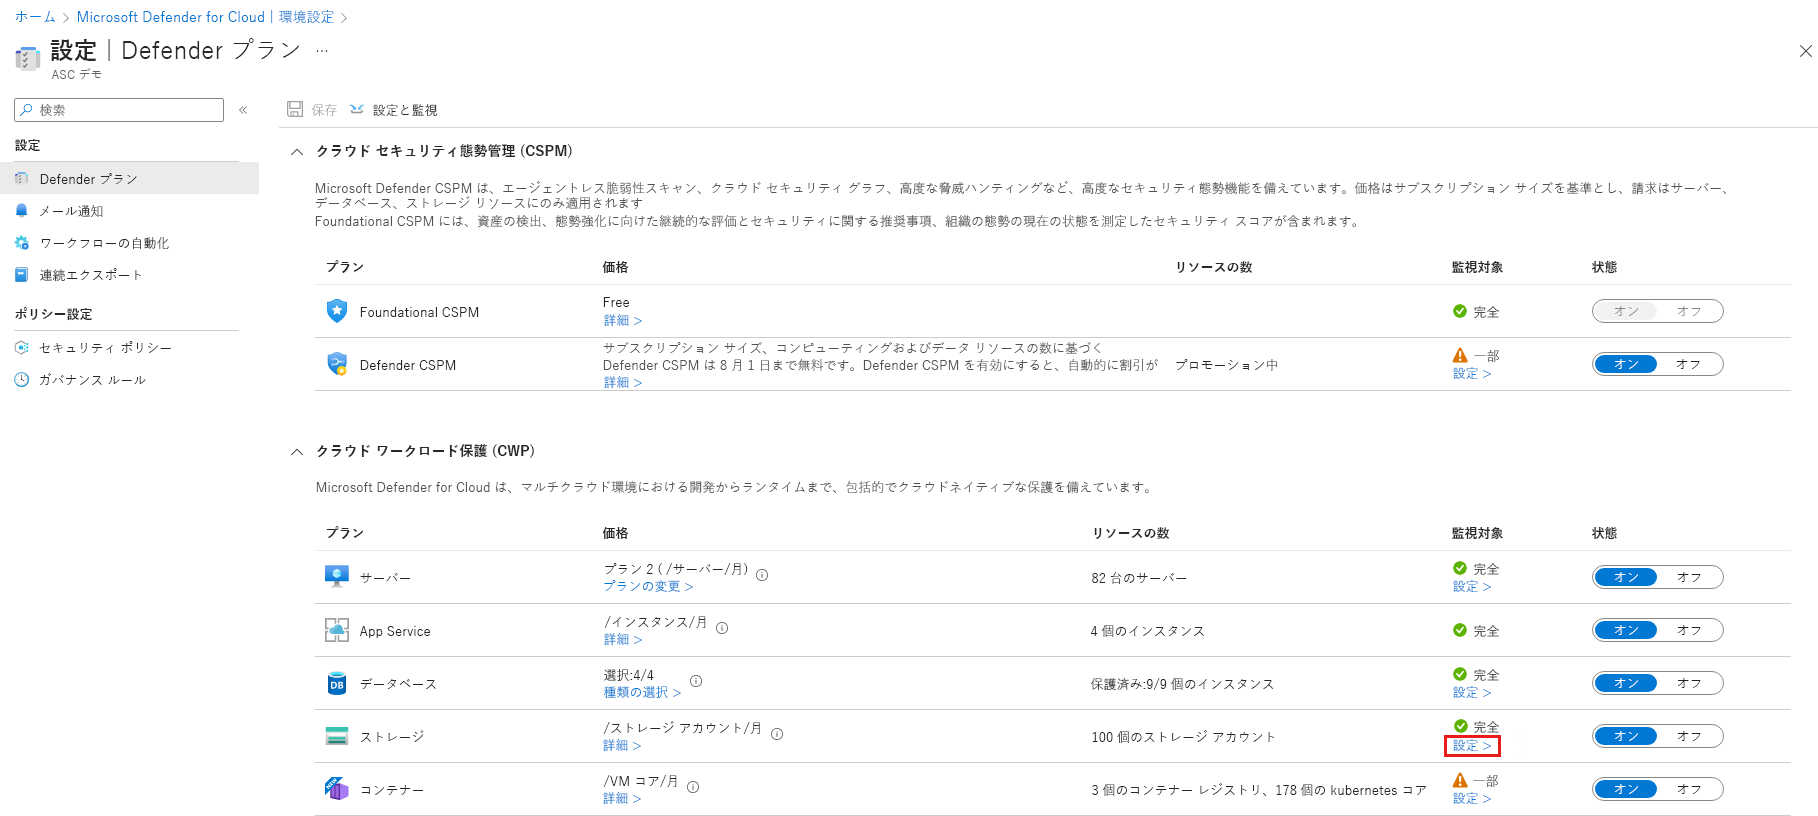The image size is (1818, 816).
Task: Click info icon beside App Service price
Action: pos(722,628)
